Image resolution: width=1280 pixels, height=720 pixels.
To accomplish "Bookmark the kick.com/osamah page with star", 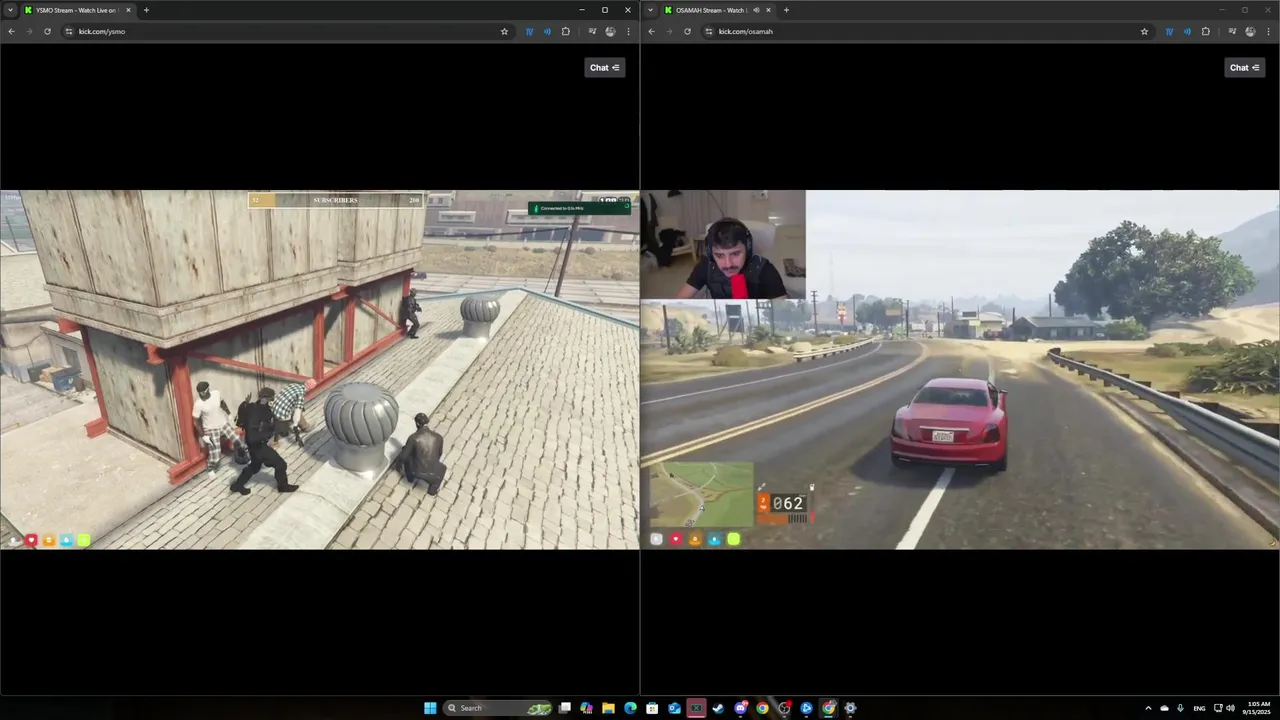I will click(x=1144, y=31).
